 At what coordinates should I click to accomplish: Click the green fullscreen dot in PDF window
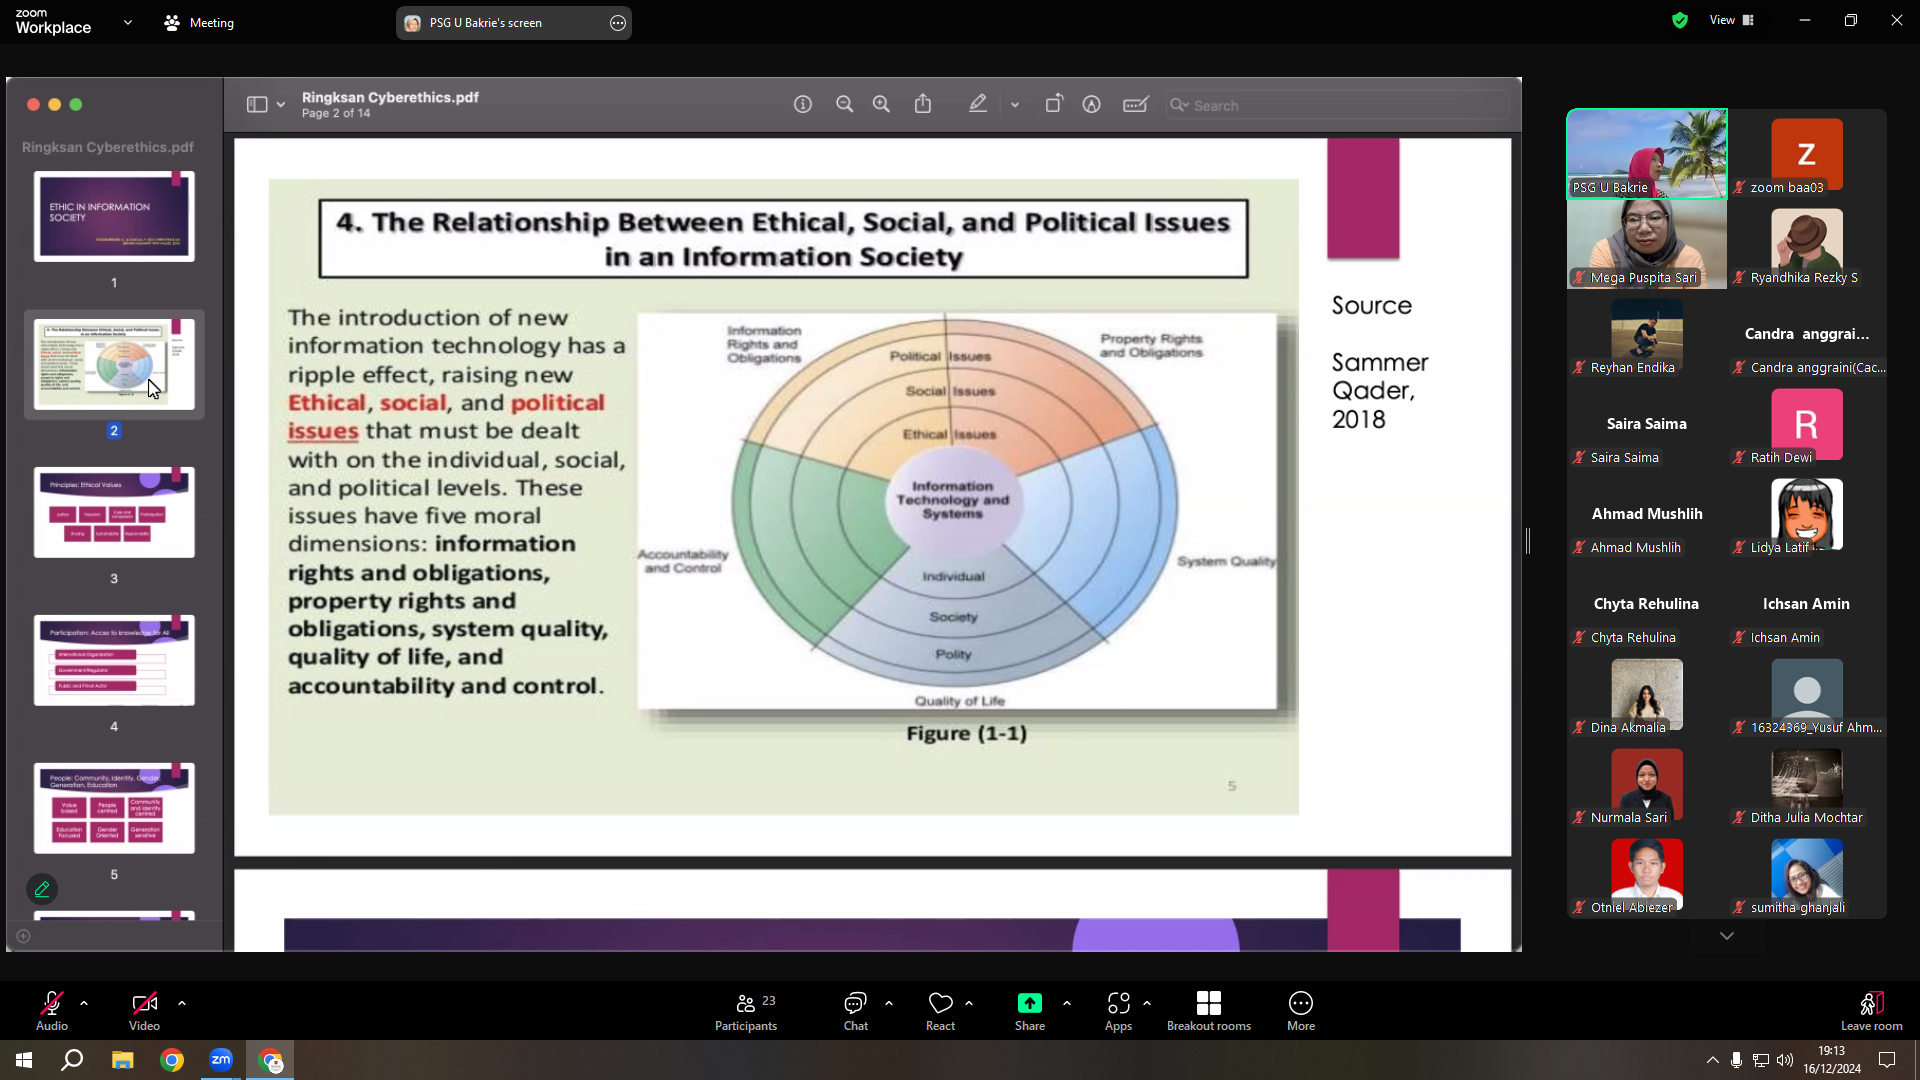click(76, 104)
